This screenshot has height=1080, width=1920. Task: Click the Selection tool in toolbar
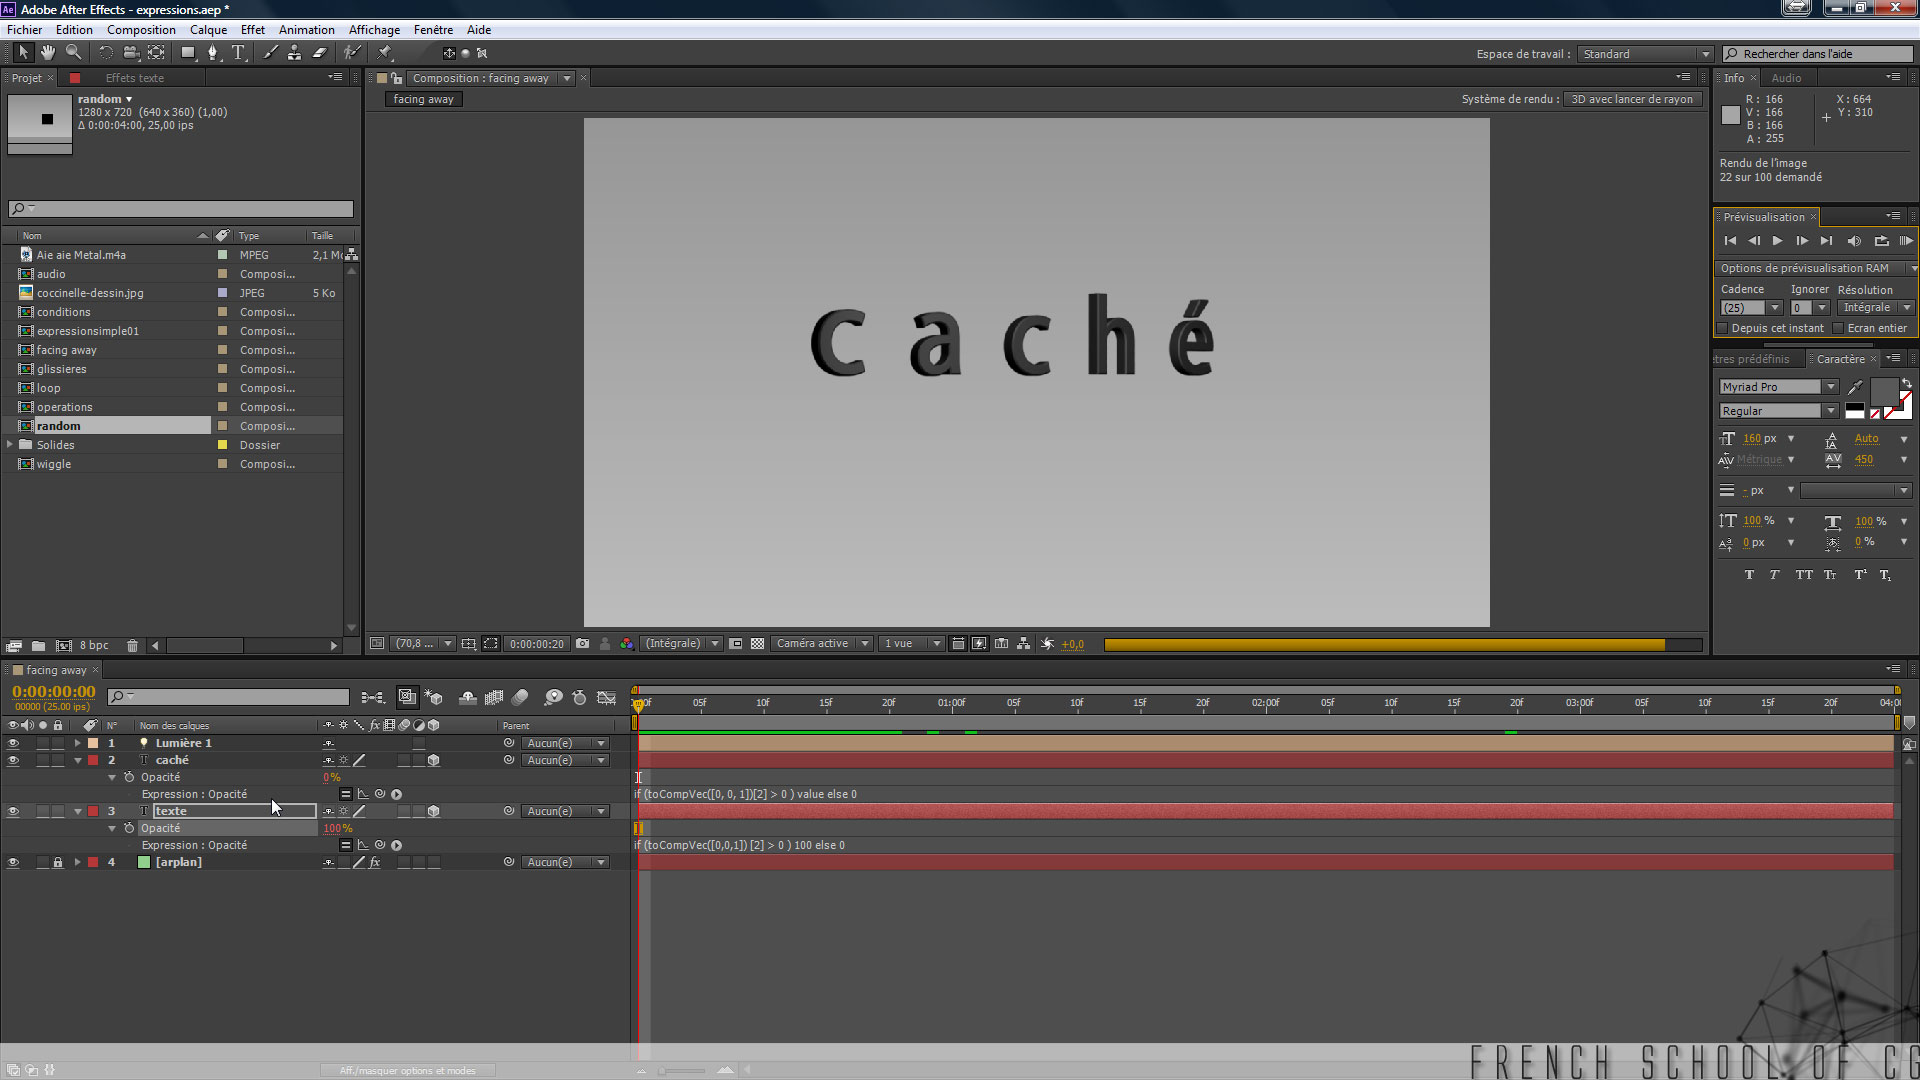tap(22, 53)
